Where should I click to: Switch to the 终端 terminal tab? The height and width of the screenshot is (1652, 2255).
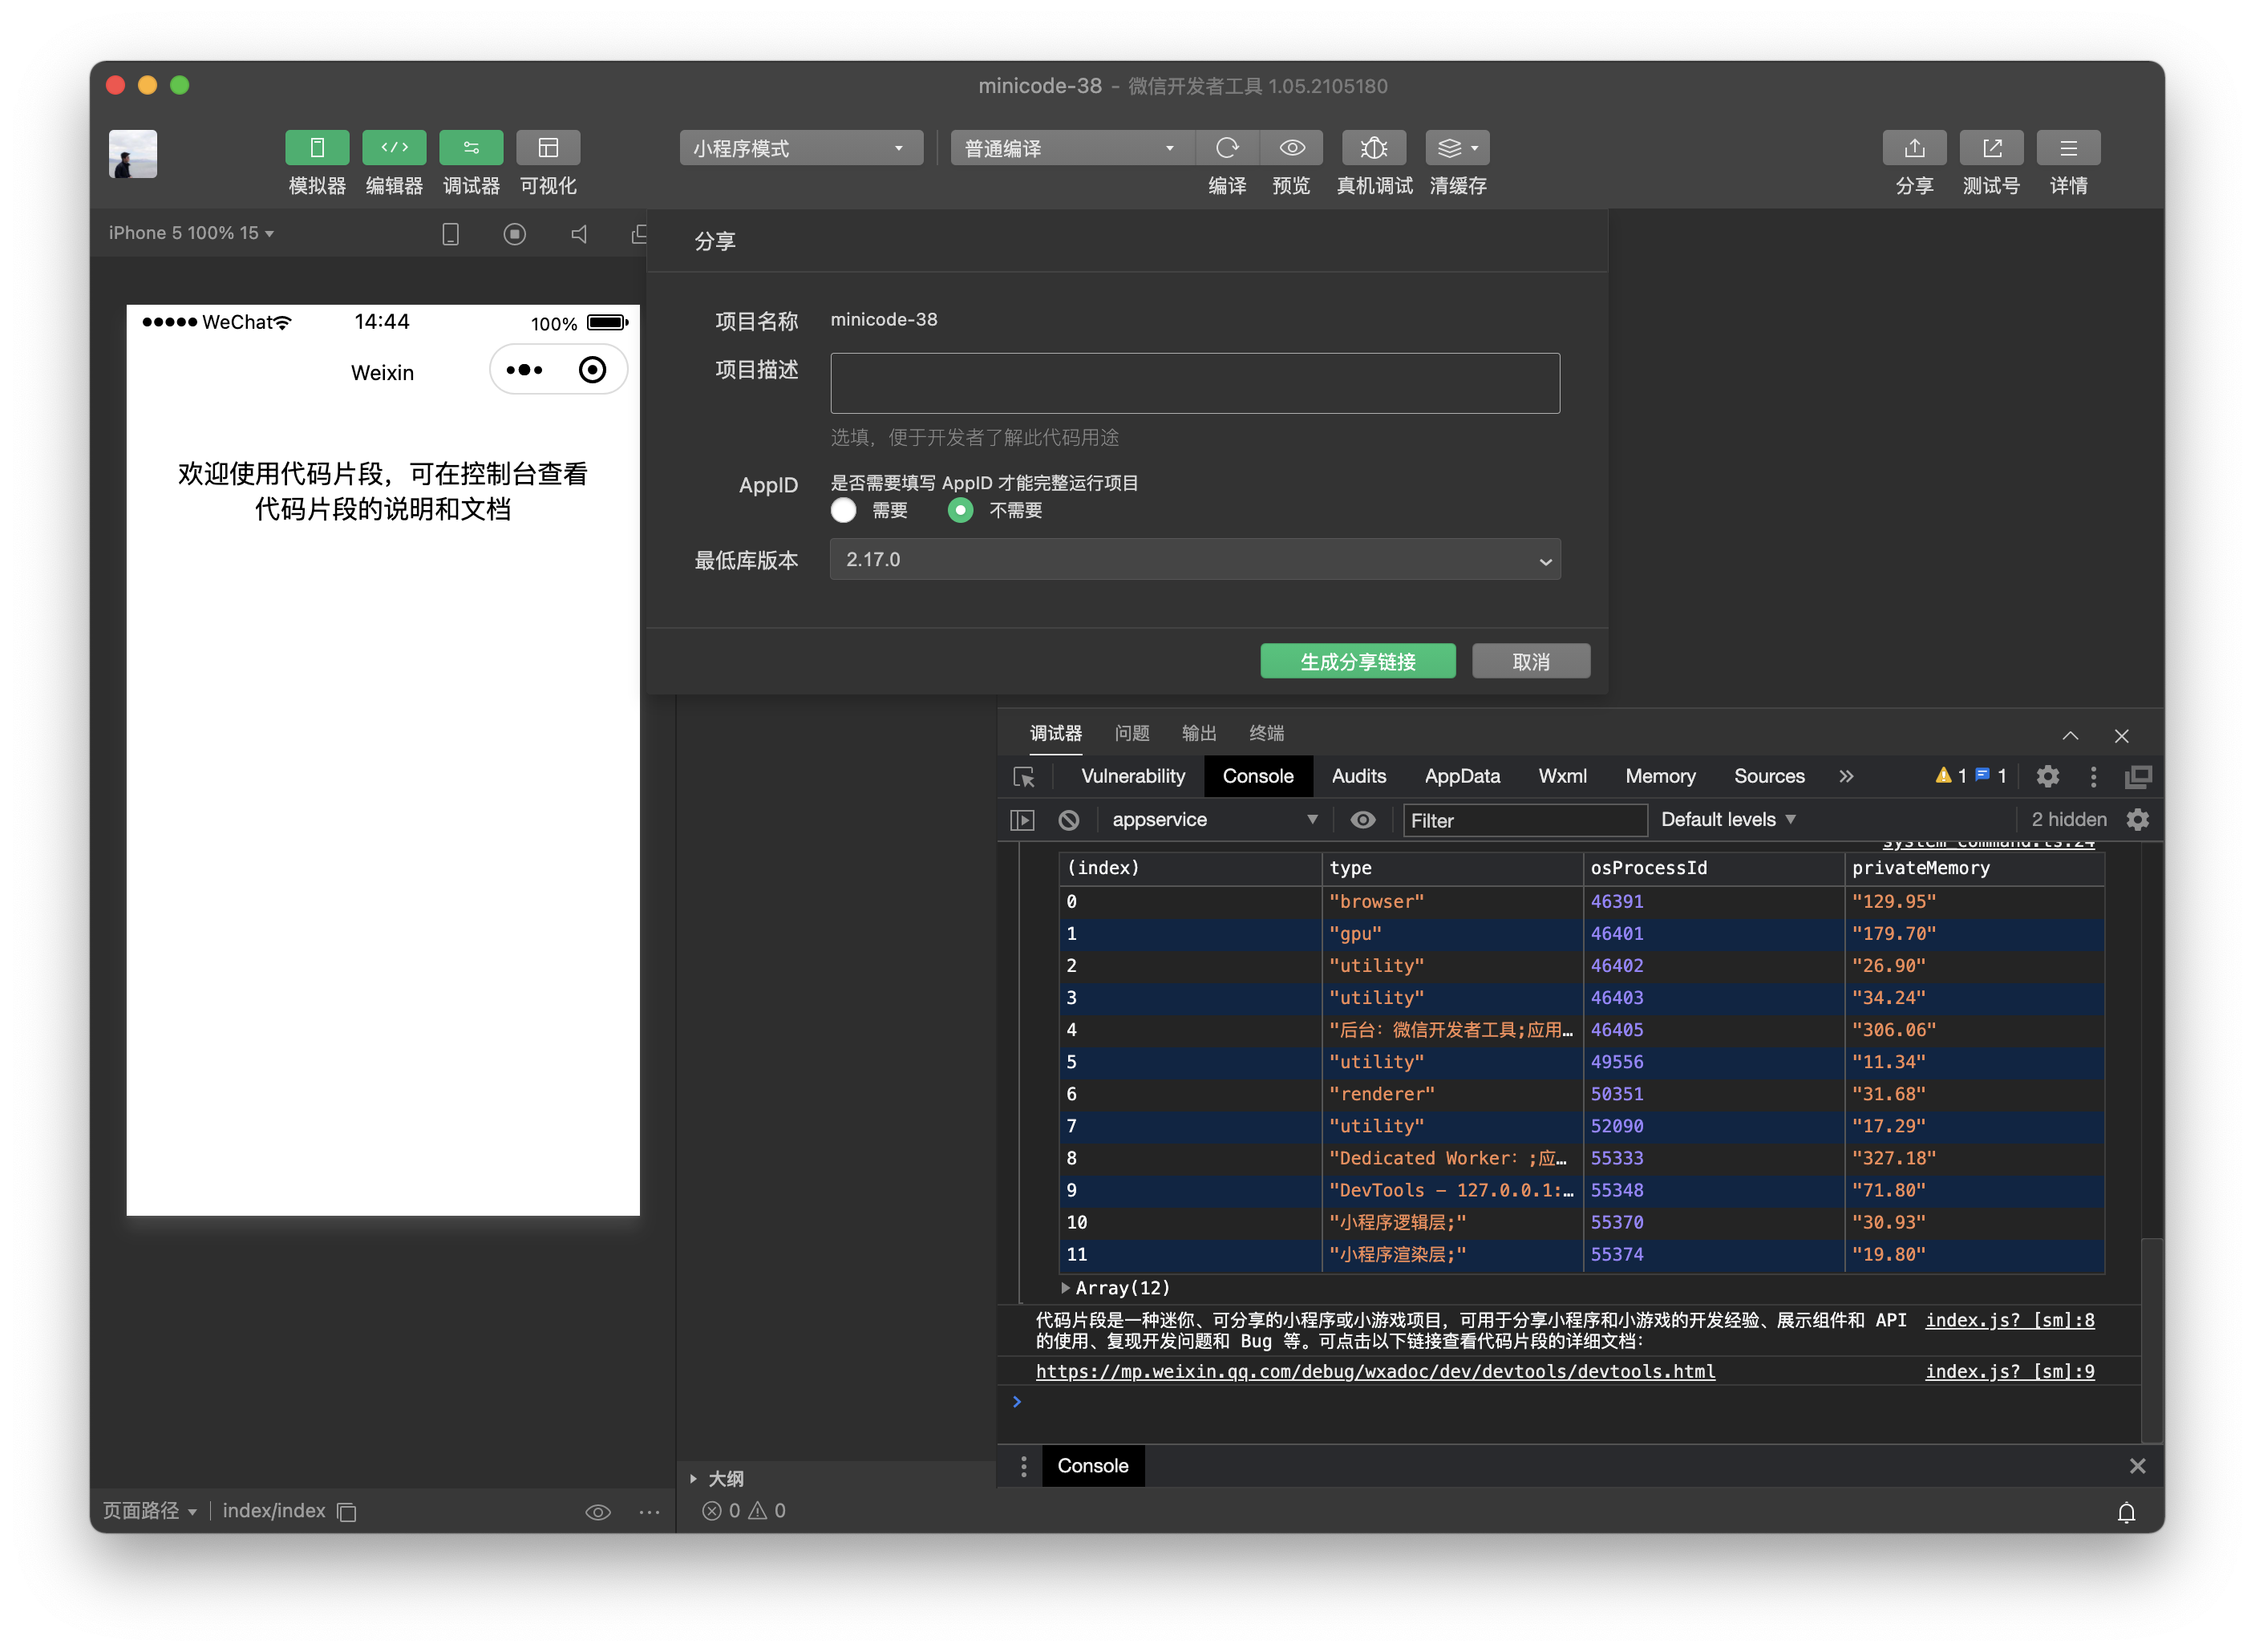tap(1266, 733)
